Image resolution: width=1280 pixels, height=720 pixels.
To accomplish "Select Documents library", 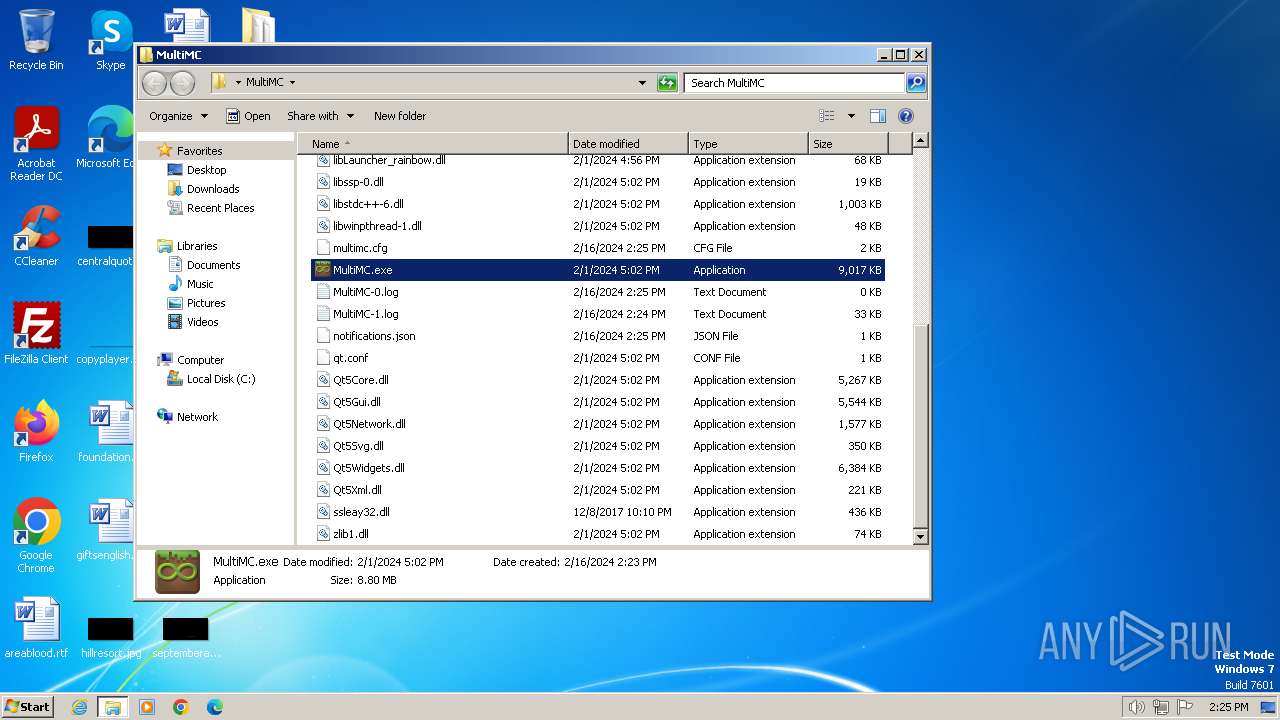I will pyautogui.click(x=213, y=265).
